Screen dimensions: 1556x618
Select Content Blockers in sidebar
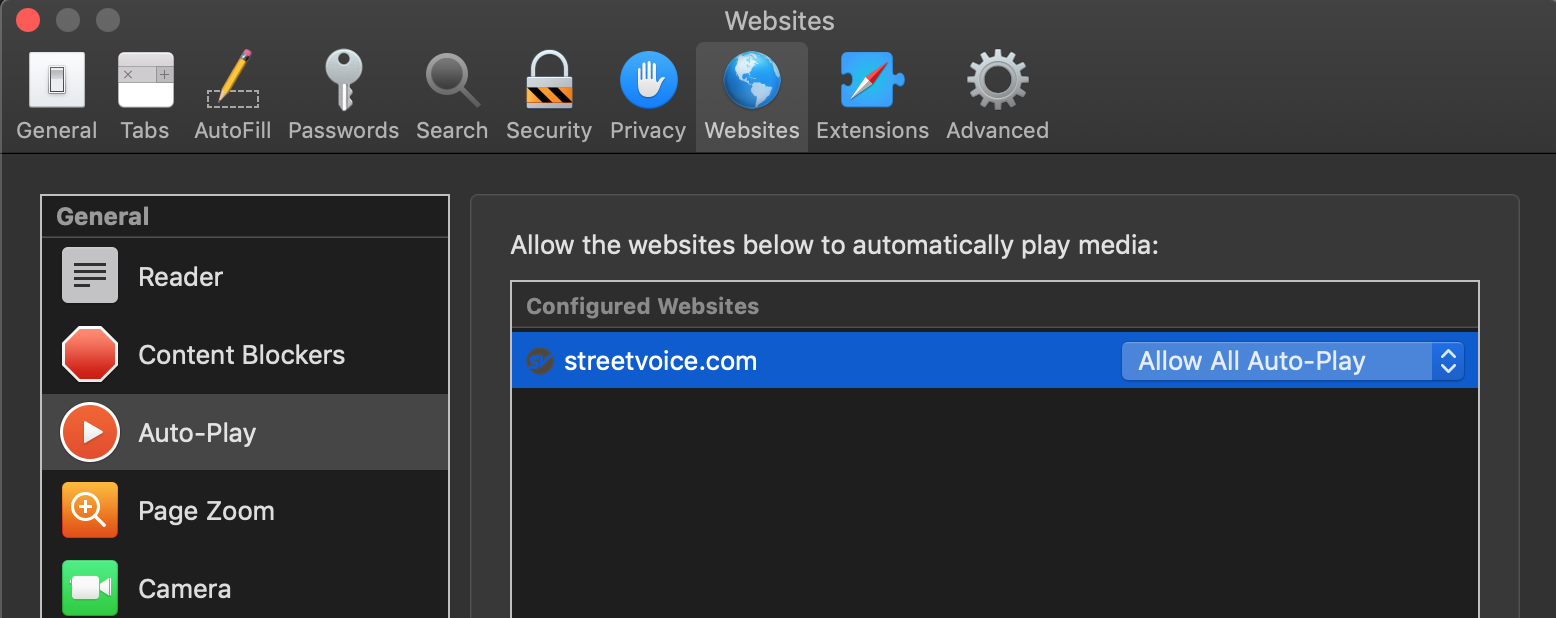coord(245,354)
